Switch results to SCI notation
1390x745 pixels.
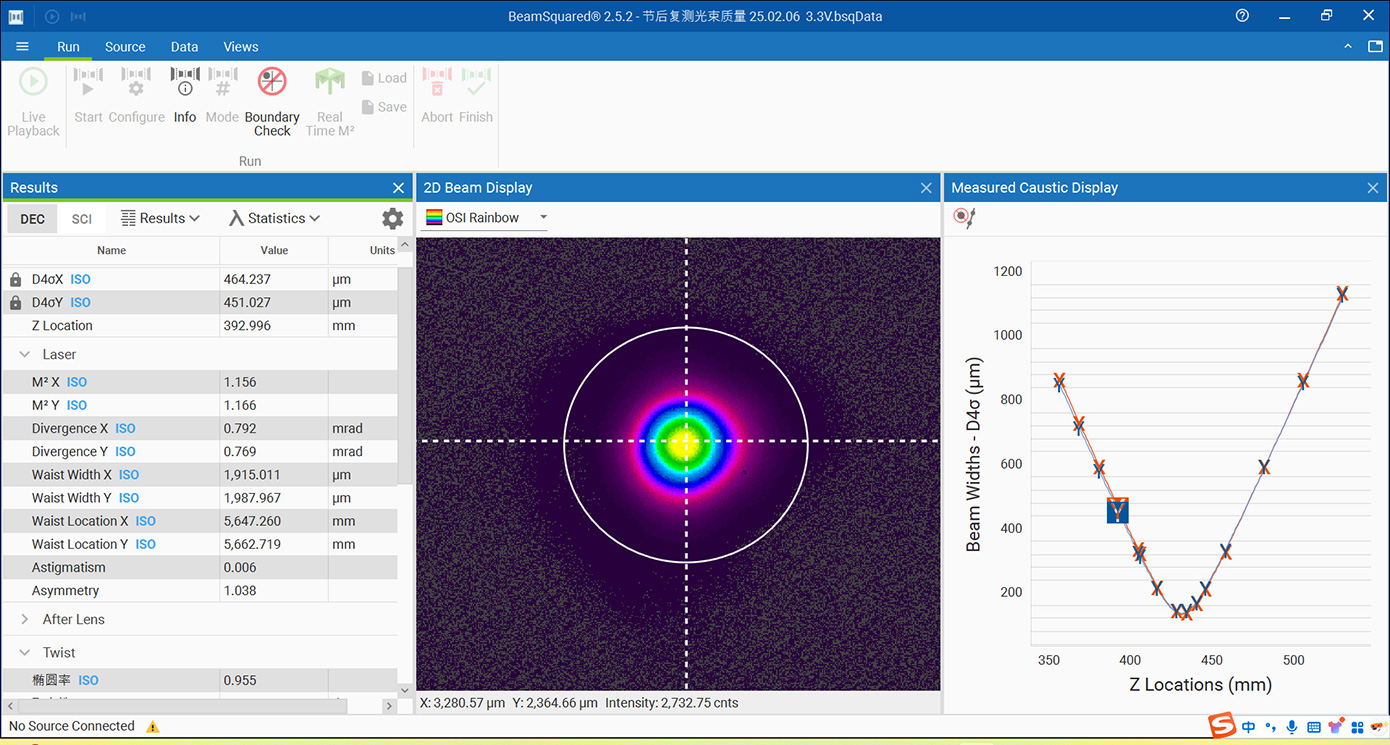pos(82,219)
